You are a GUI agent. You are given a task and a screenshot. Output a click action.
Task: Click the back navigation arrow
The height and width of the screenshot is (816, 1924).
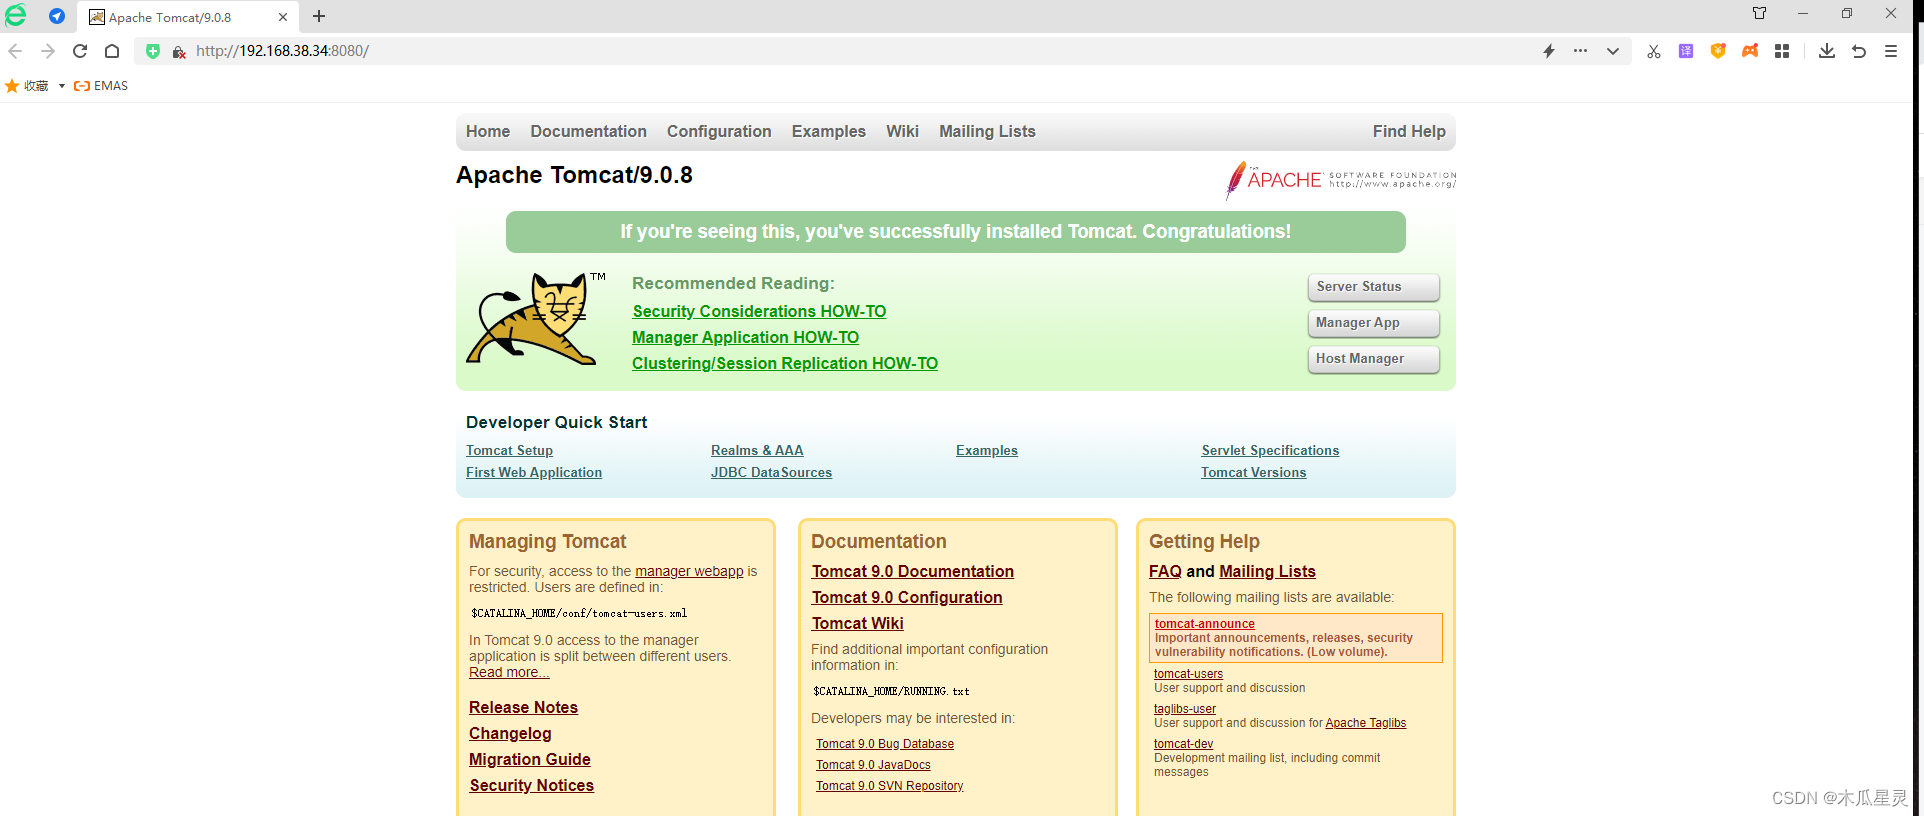click(15, 51)
